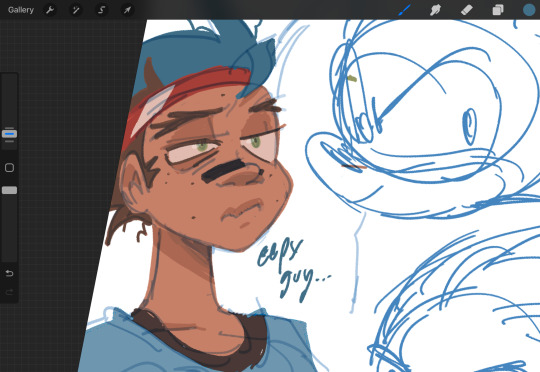Redo the last undone action
The width and height of the screenshot is (540, 372).
point(9,292)
